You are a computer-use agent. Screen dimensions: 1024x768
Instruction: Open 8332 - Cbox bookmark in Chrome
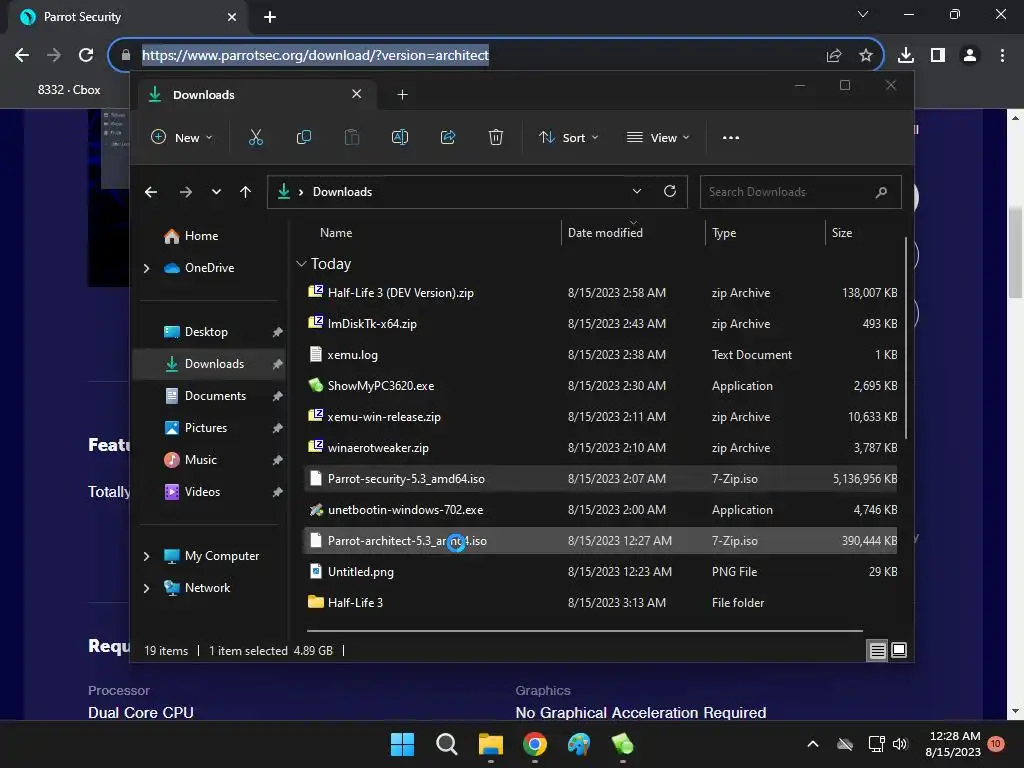click(x=69, y=89)
